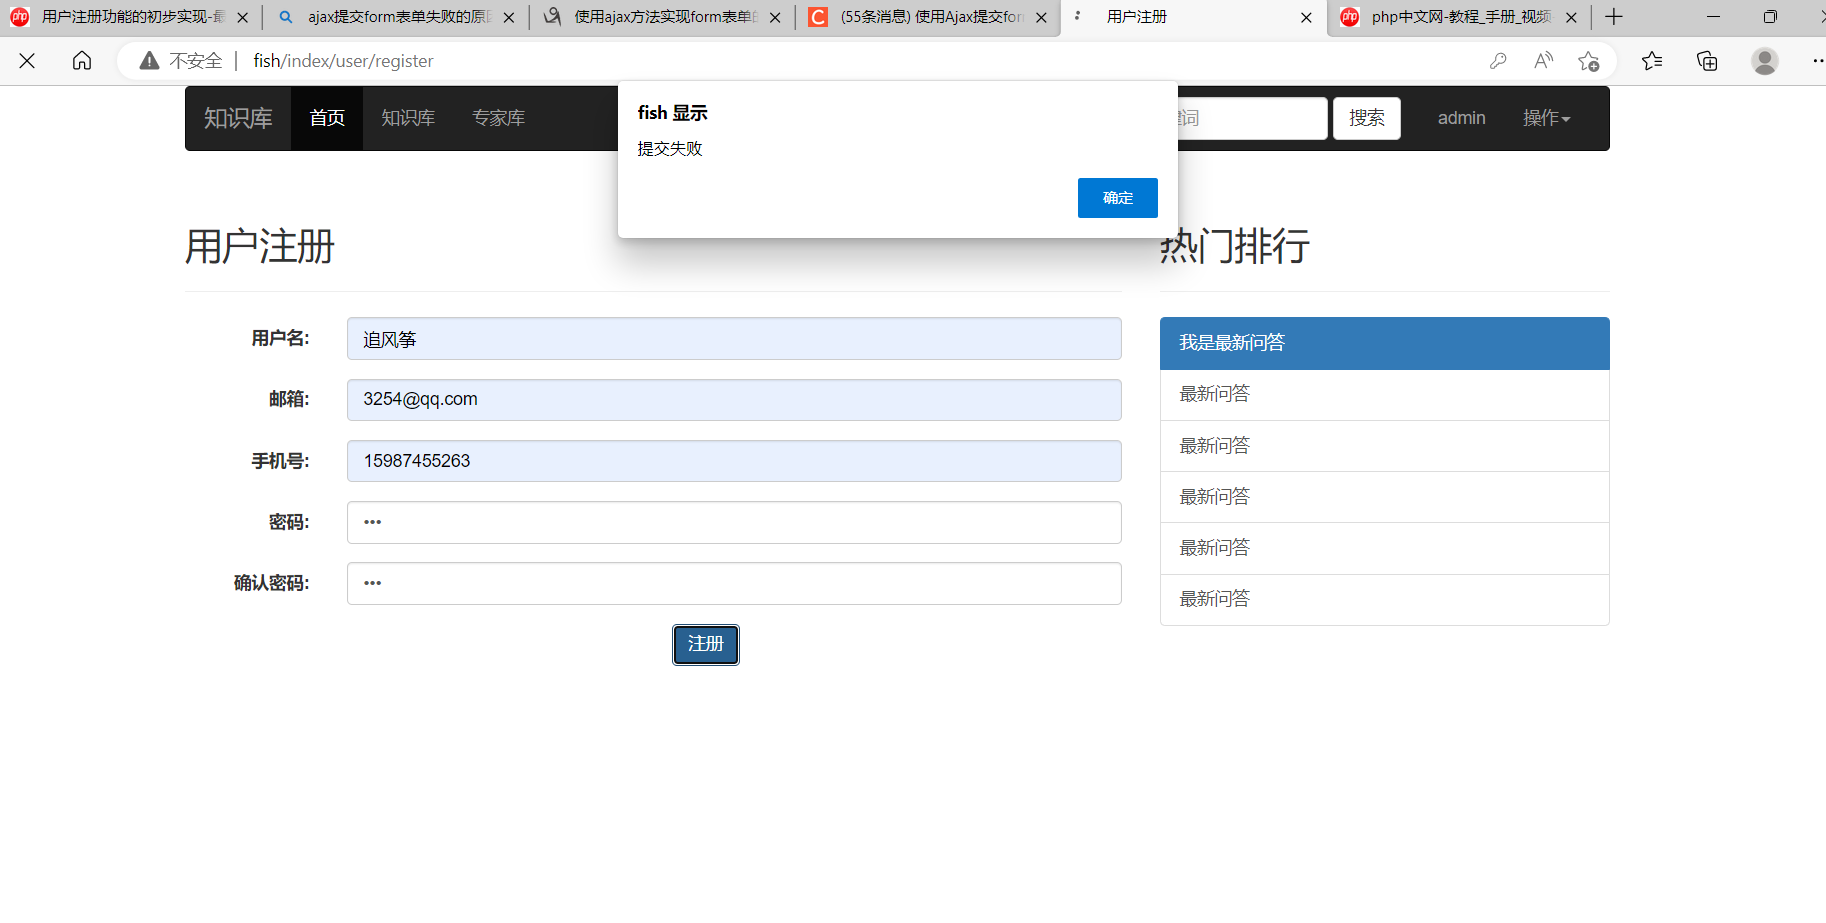Switch to 用户注册功能的初步实现 tab
The image size is (1826, 923).
pos(132,17)
